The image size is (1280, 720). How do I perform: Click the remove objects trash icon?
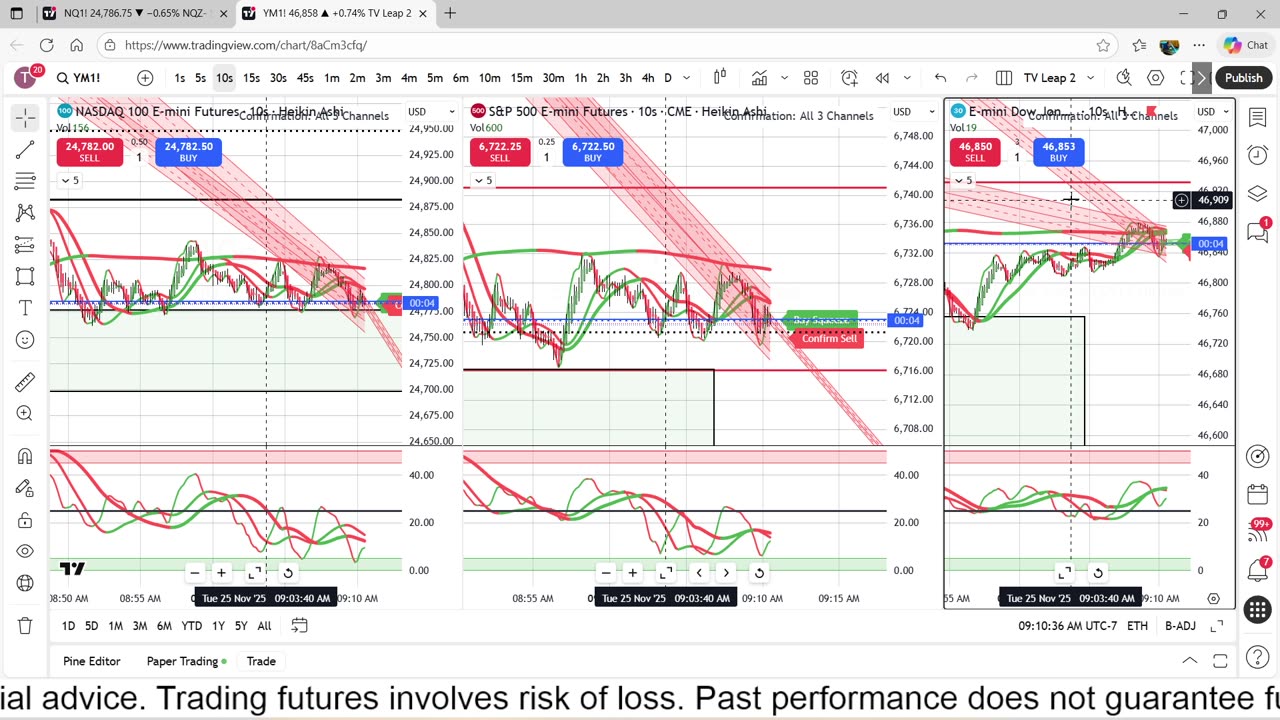pyautogui.click(x=25, y=626)
